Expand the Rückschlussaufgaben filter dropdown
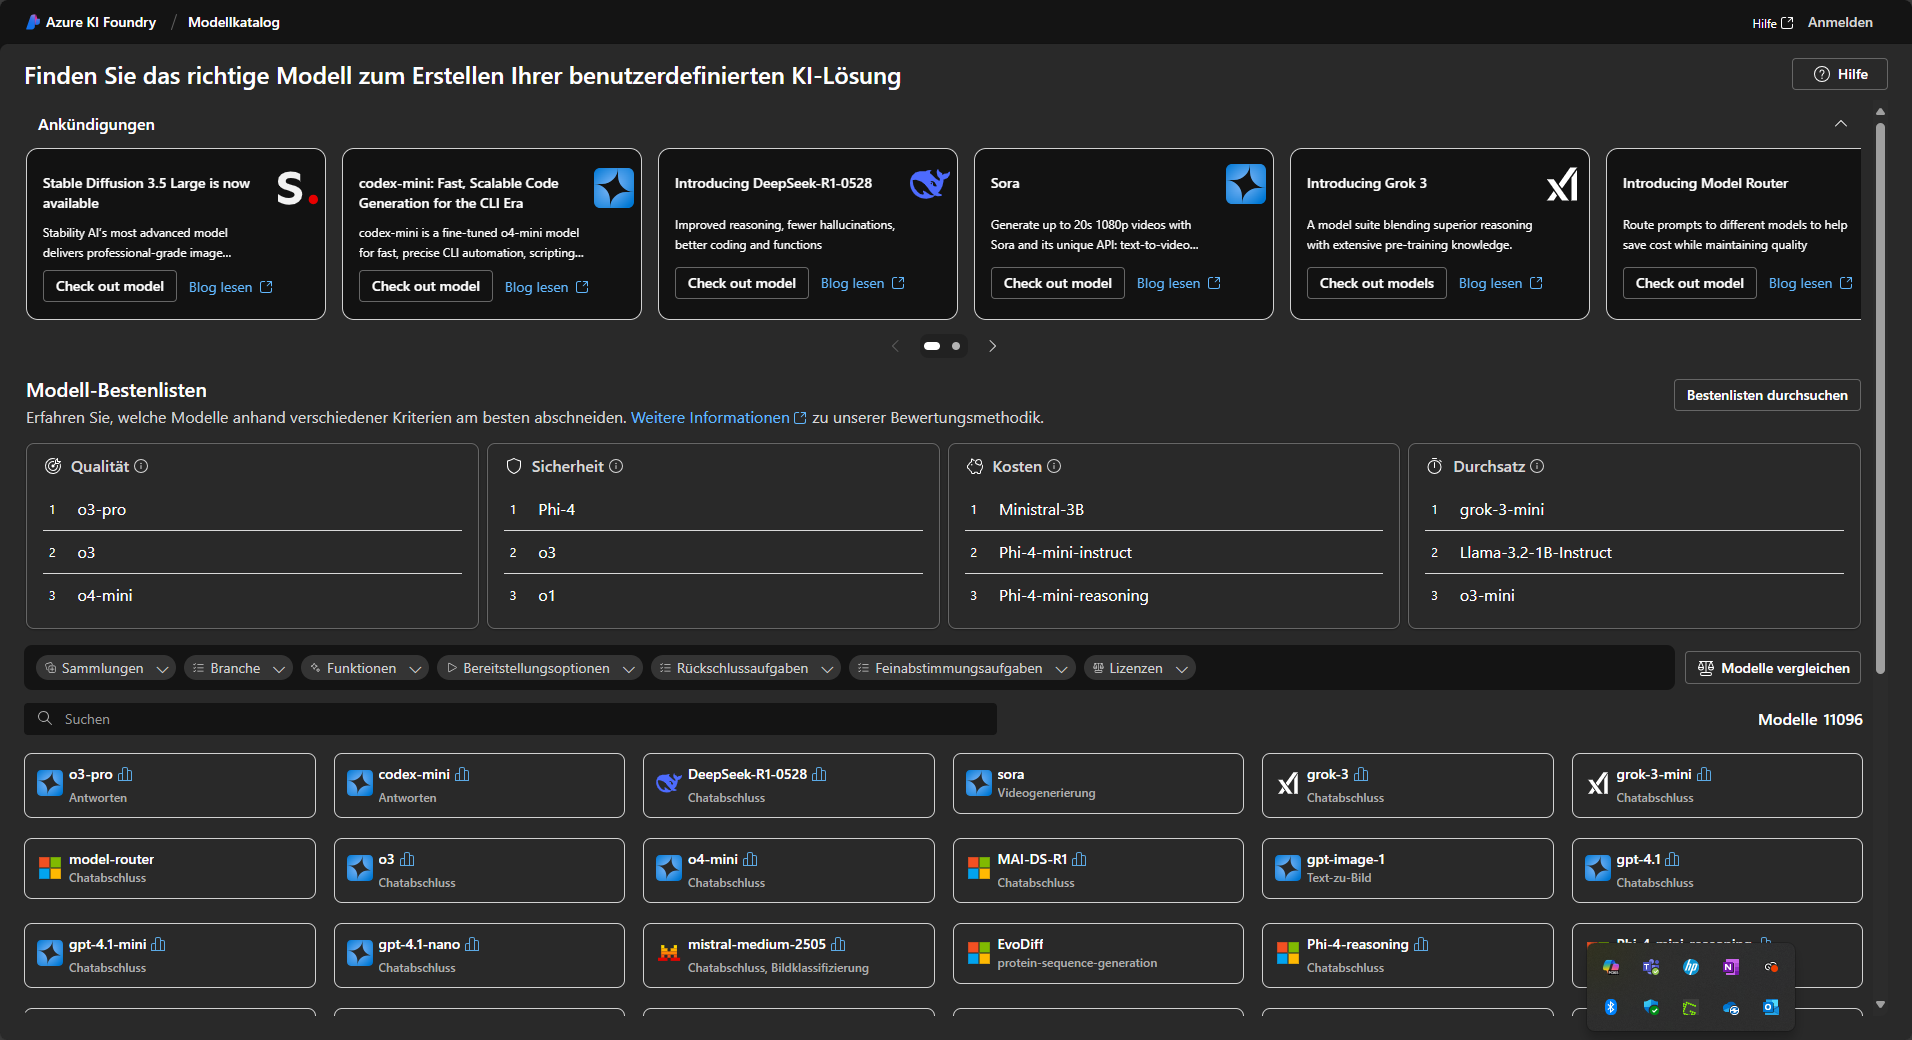Image resolution: width=1912 pixels, height=1040 pixels. click(x=746, y=668)
